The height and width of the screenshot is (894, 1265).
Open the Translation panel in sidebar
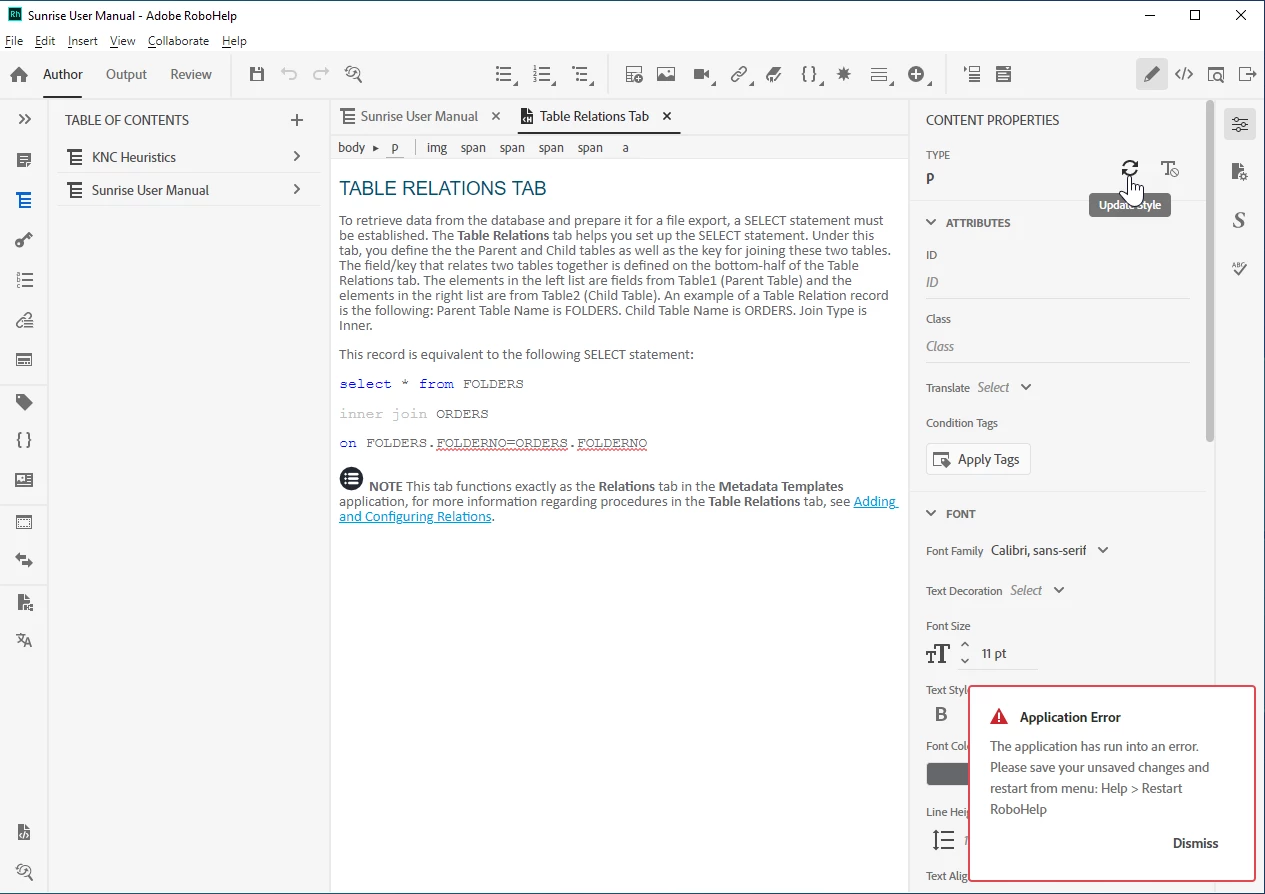pyautogui.click(x=25, y=640)
